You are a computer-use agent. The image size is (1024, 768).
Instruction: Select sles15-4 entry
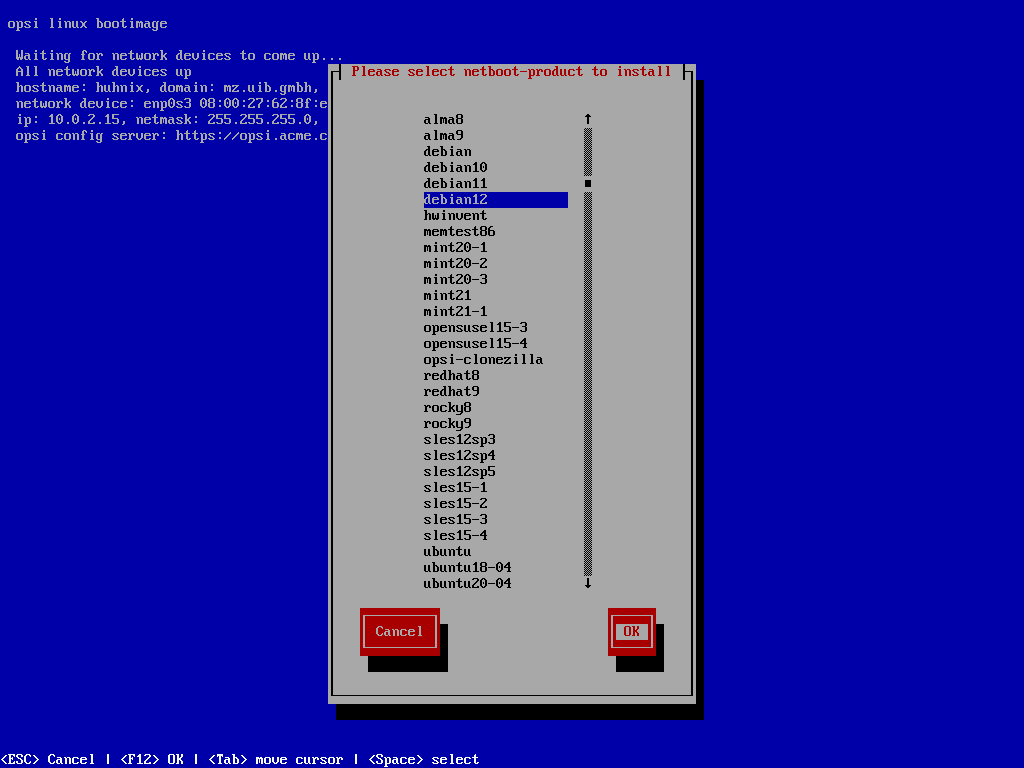496,536
